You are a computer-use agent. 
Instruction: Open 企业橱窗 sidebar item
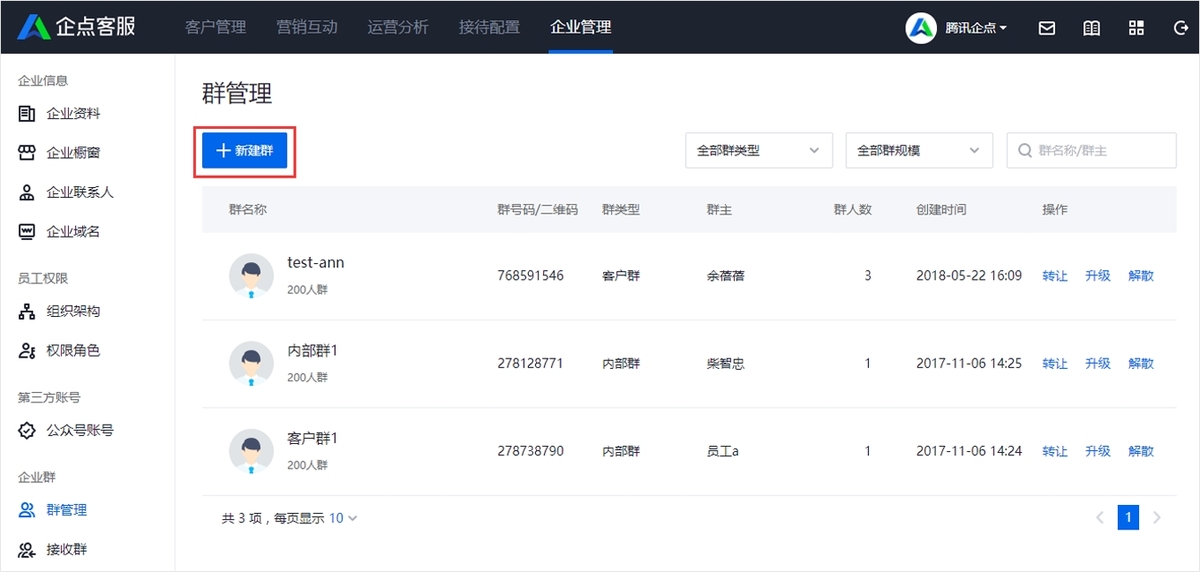click(60, 153)
